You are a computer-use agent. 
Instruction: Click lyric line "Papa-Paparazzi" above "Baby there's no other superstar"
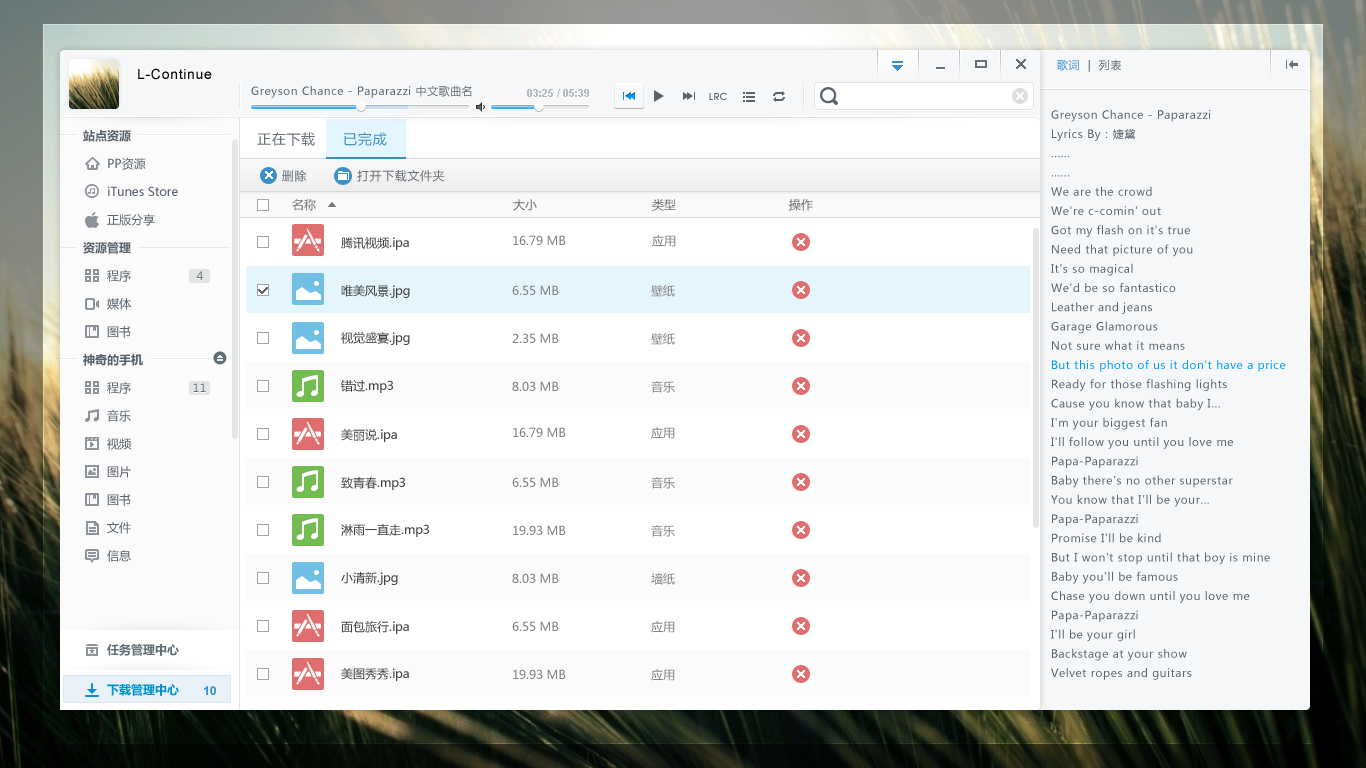tap(1095, 461)
